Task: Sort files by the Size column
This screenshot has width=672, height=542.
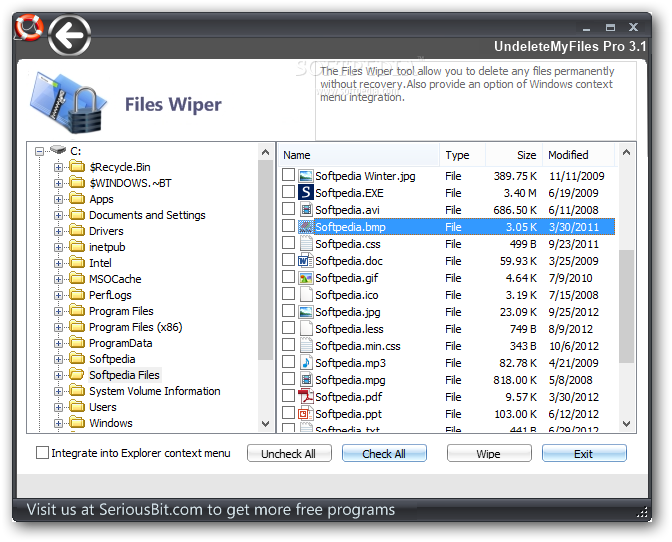Action: point(514,155)
